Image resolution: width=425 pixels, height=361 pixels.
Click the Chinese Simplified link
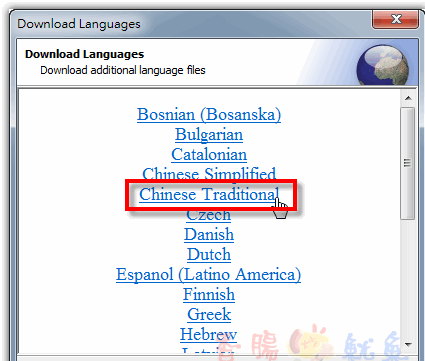point(209,173)
